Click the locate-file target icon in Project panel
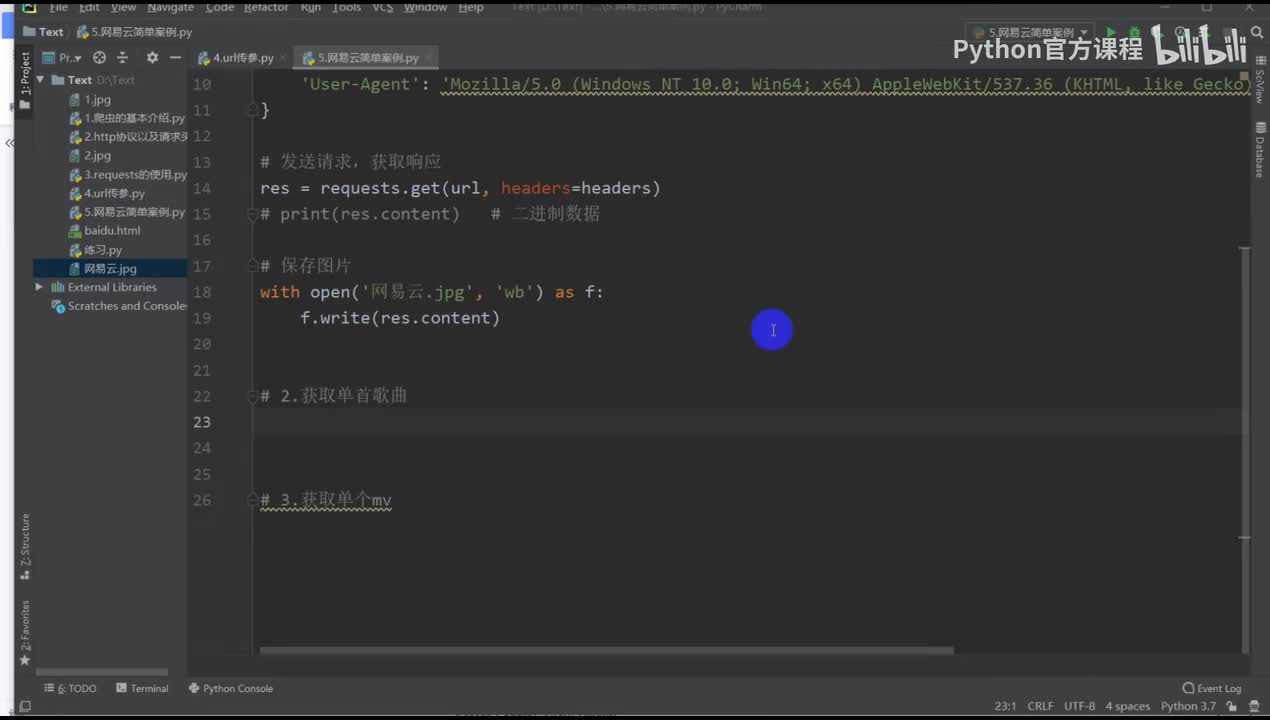1270x720 pixels. (x=99, y=58)
